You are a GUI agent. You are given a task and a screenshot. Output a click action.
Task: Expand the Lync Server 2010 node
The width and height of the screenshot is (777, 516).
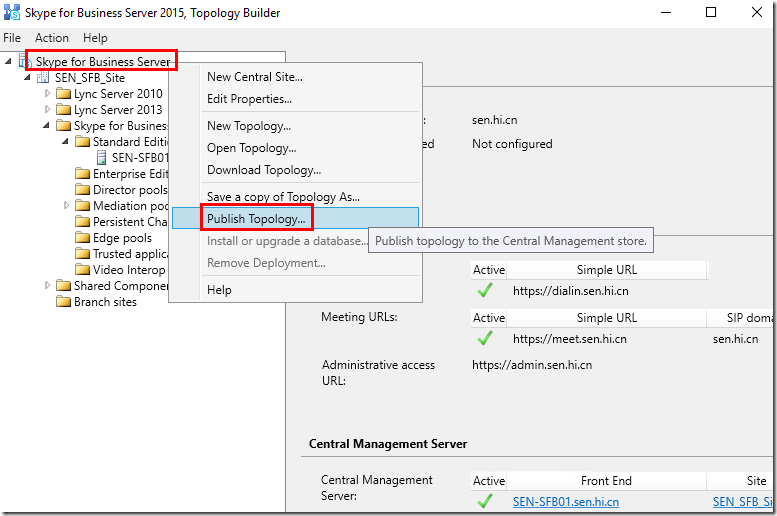click(47, 93)
